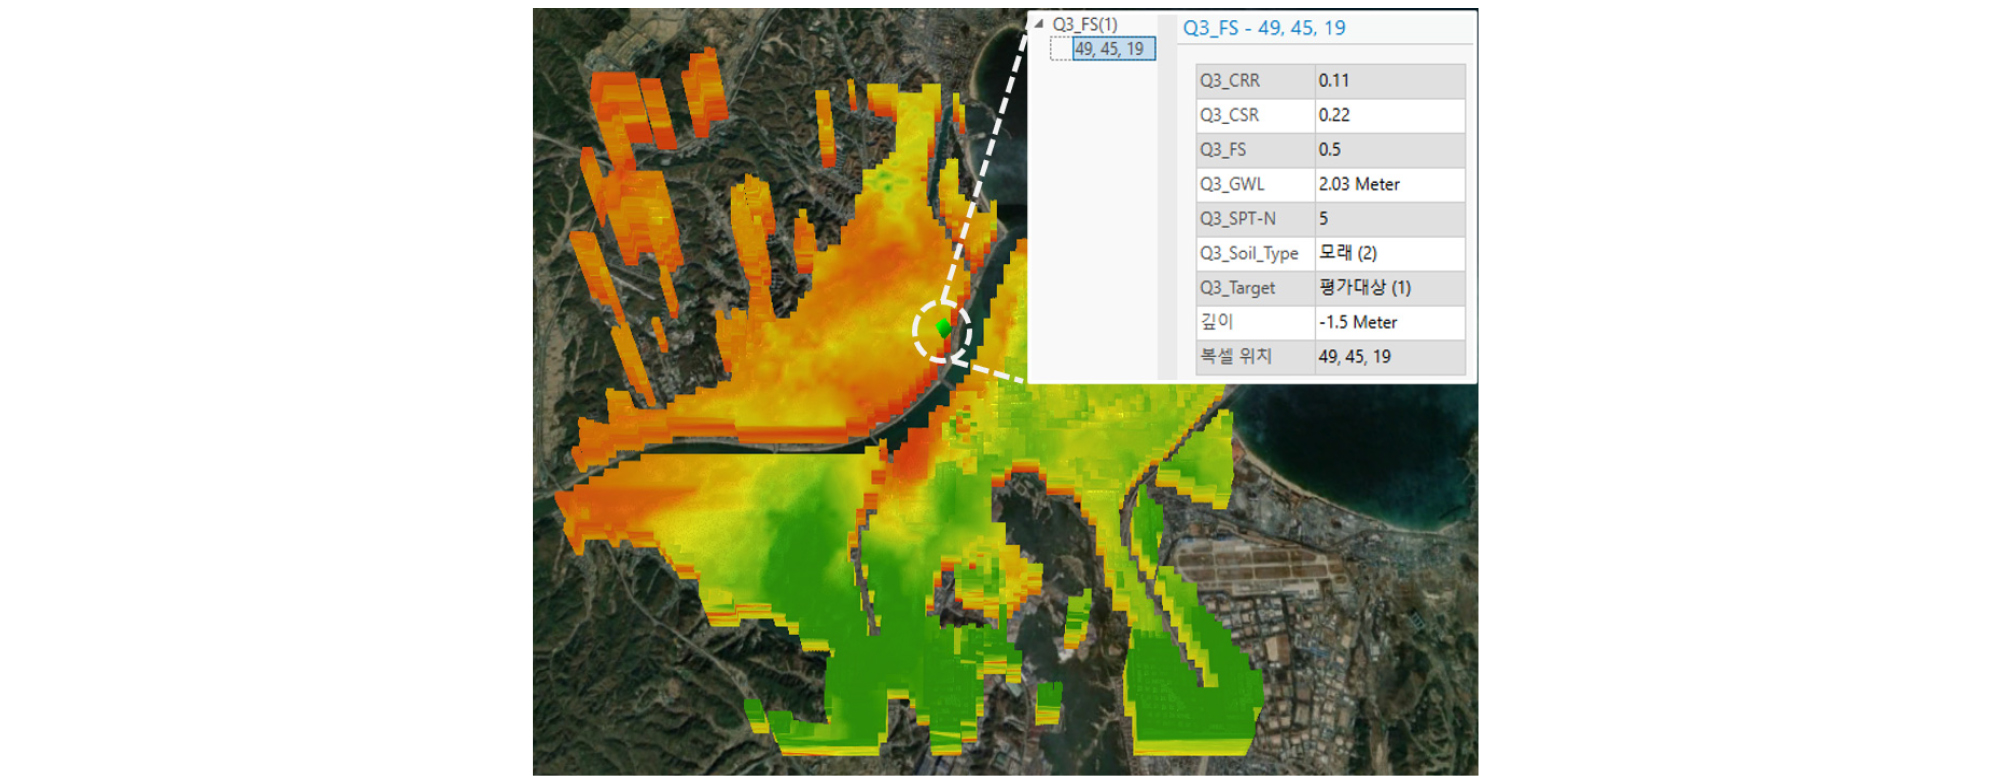
Task: Select the 49, 45, 19 tree item
Action: click(1113, 49)
